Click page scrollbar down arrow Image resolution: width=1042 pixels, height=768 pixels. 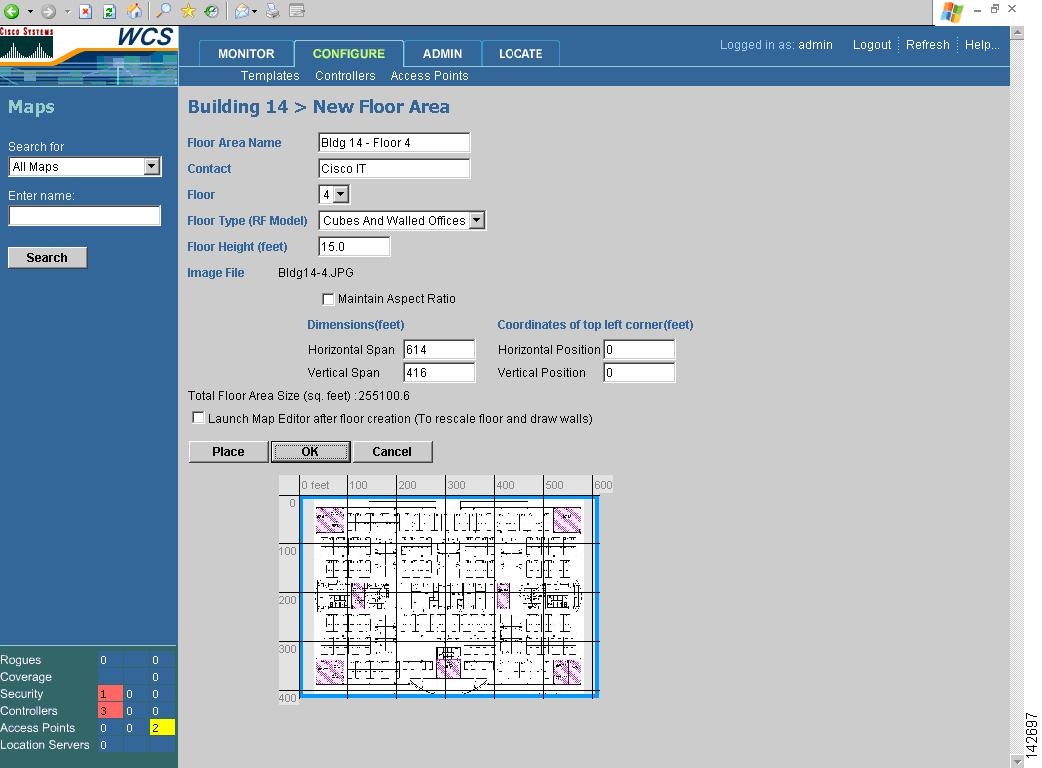click(x=1017, y=761)
